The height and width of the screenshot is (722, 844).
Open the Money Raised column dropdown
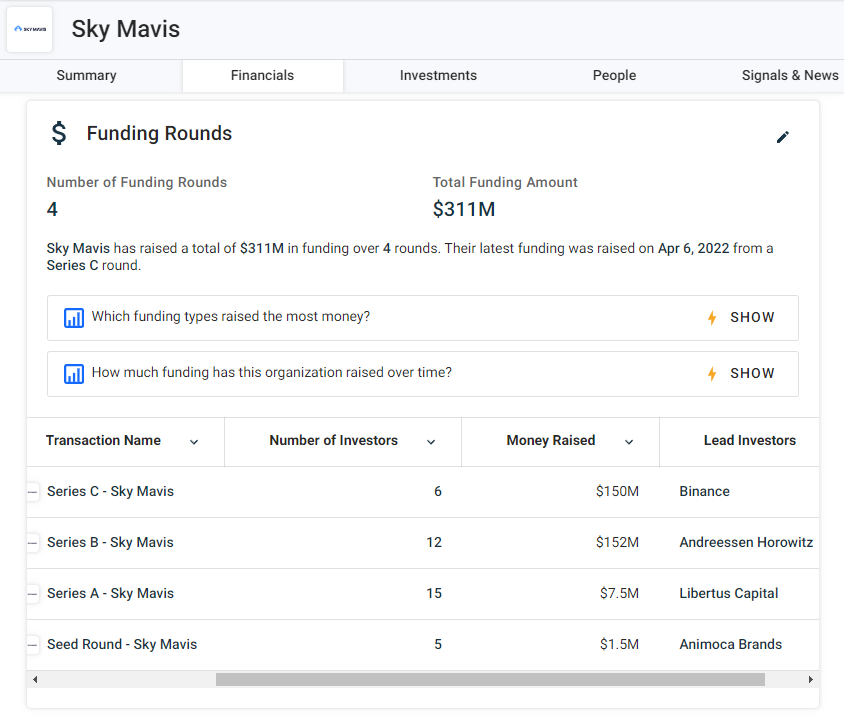(629, 442)
